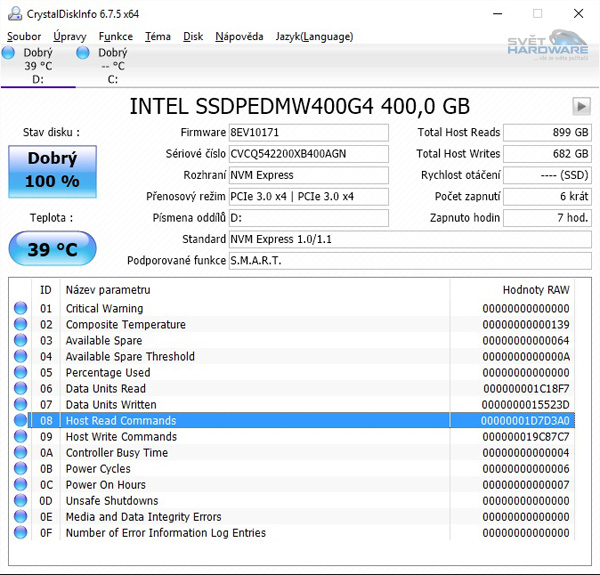Minimize the CrystalDiskInfo window

click(x=497, y=14)
